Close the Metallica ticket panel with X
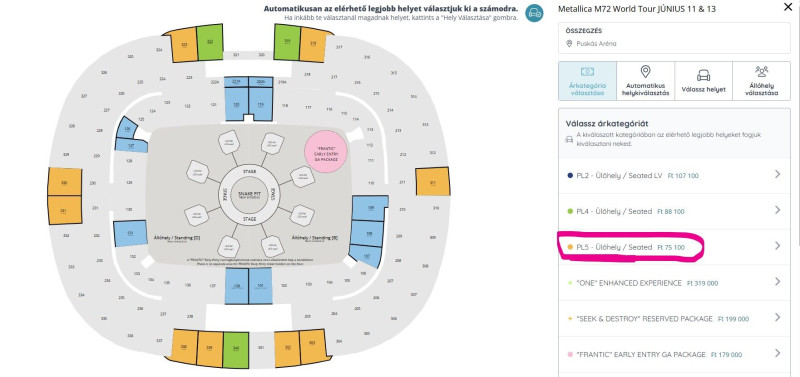The width and height of the screenshot is (800, 377). (787, 7)
